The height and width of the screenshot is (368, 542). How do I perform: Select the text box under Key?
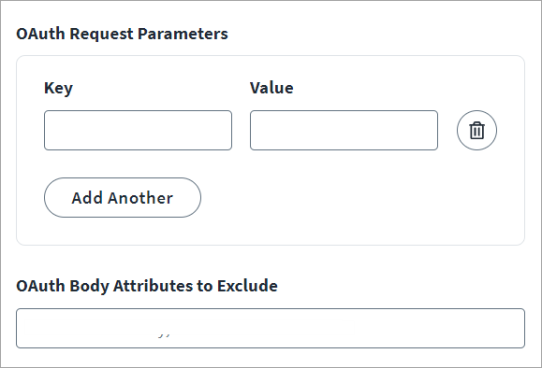138,130
